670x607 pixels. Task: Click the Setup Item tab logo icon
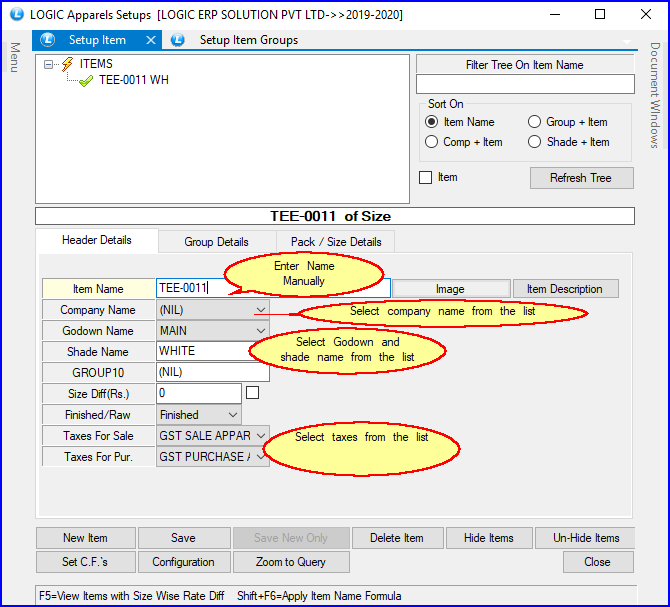[47, 40]
